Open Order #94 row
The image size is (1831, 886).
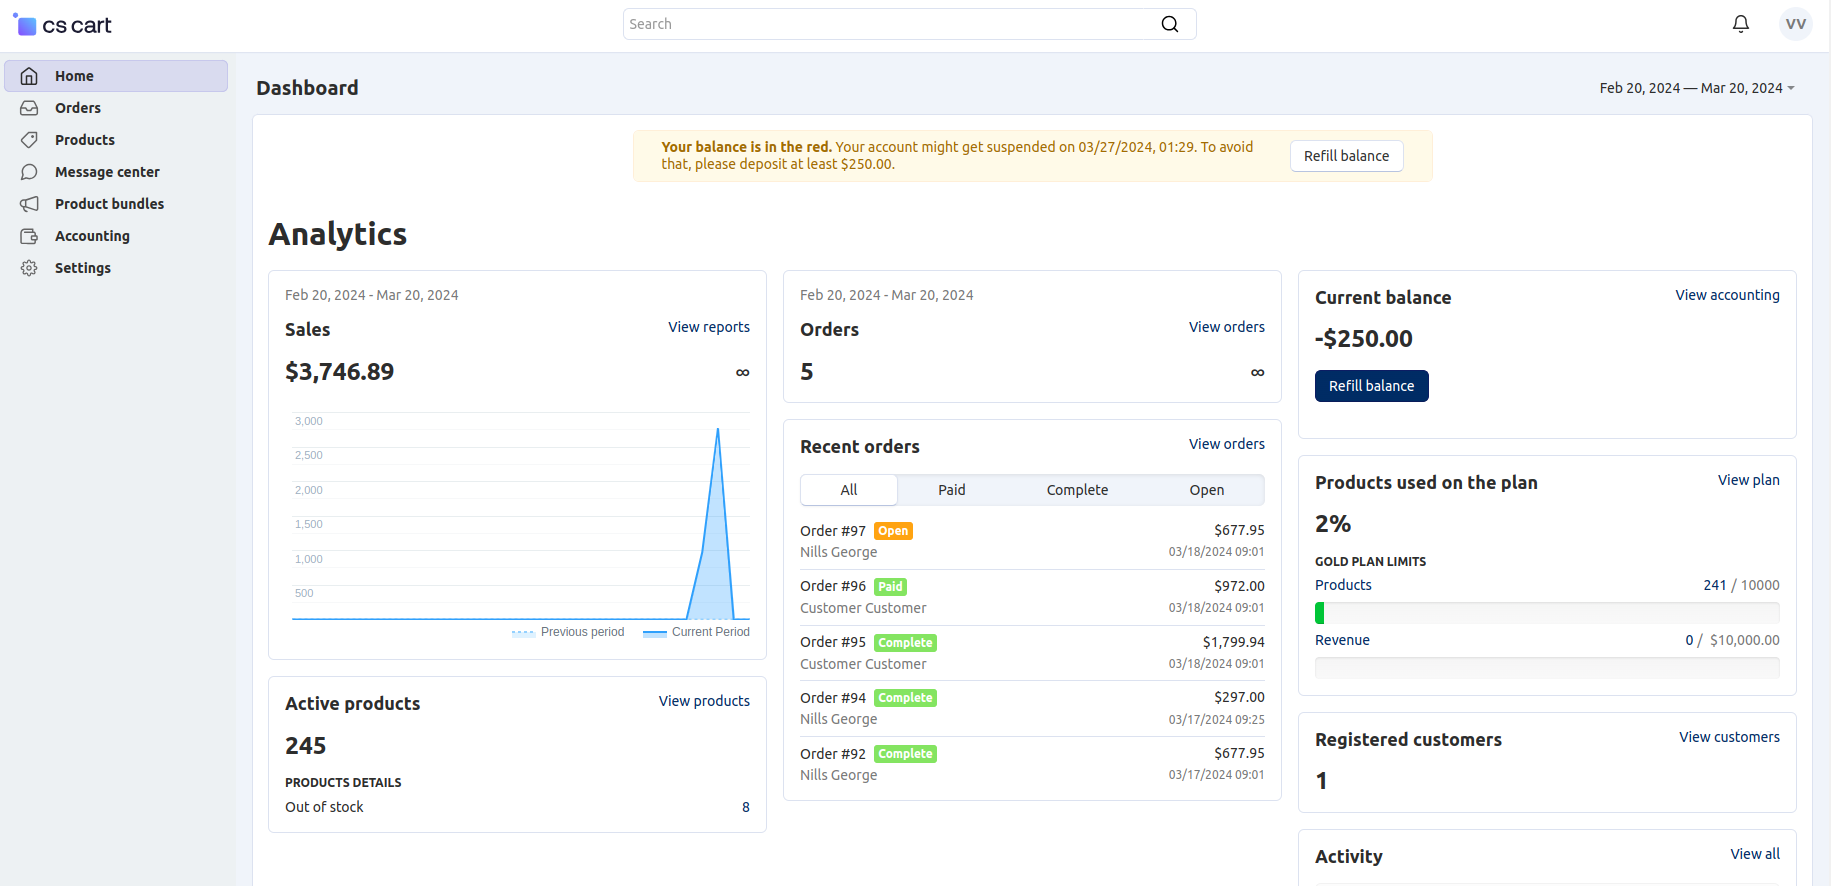(x=1032, y=708)
